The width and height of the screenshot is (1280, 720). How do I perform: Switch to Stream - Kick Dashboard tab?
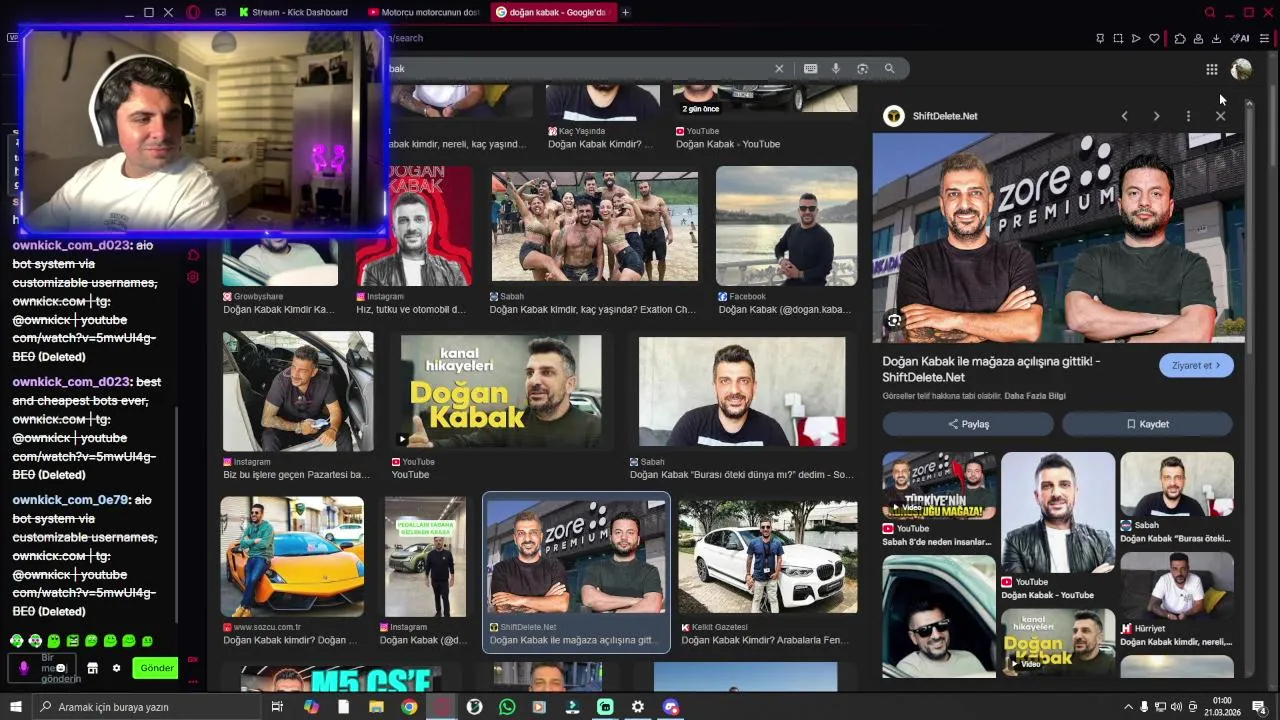[x=294, y=12]
